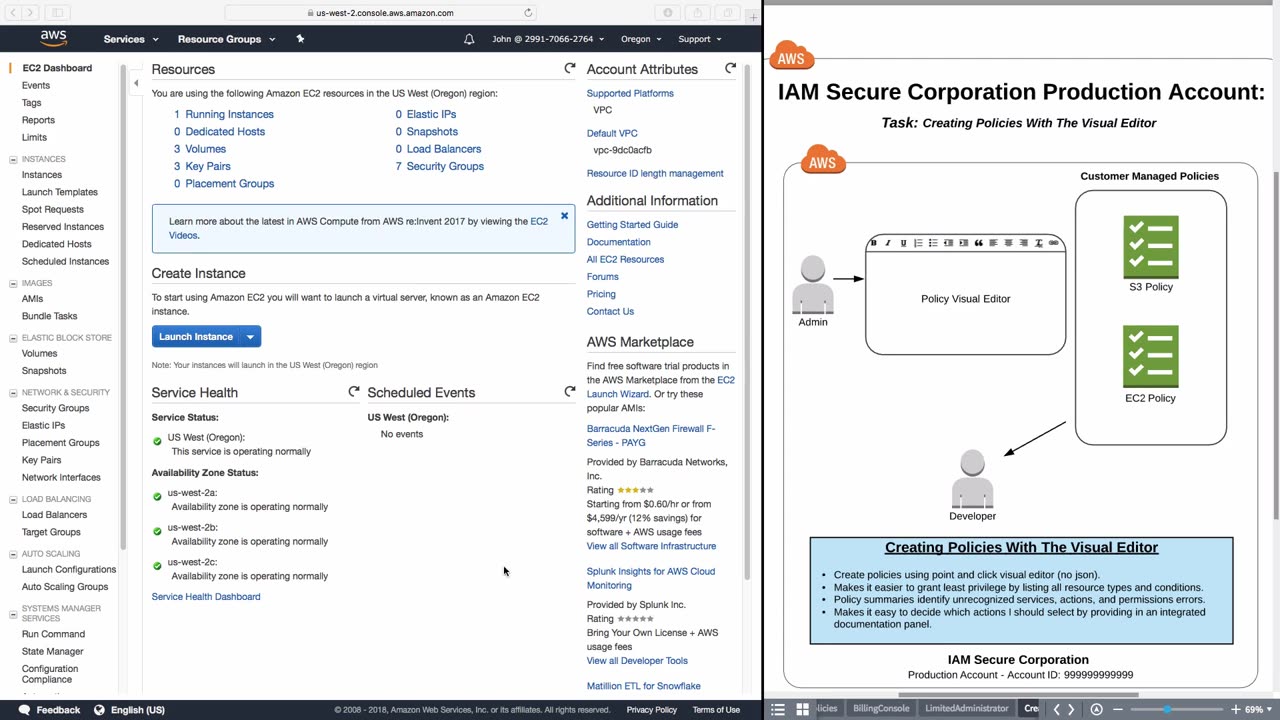This screenshot has width=1280, height=720.
Task: Switch to the BillingConsole tab
Action: click(x=881, y=709)
